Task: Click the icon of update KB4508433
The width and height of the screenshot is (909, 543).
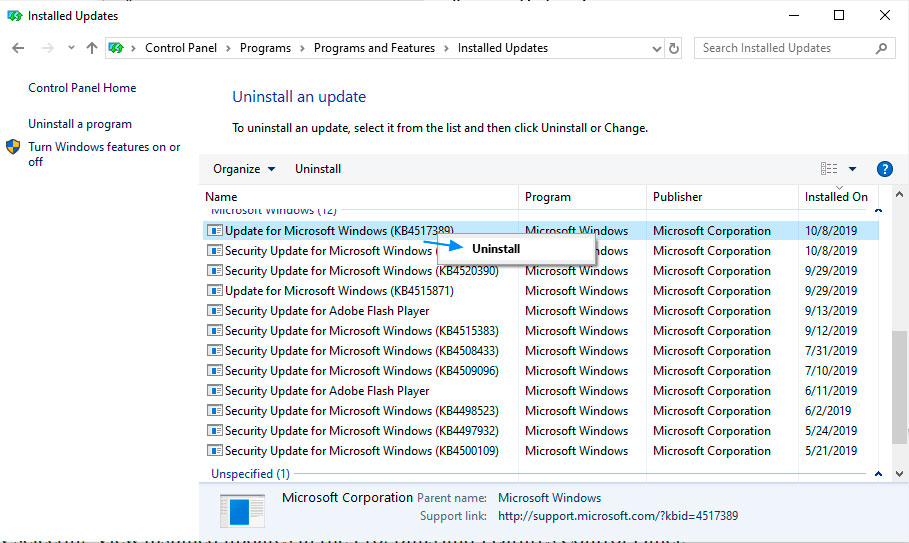Action: 214,351
